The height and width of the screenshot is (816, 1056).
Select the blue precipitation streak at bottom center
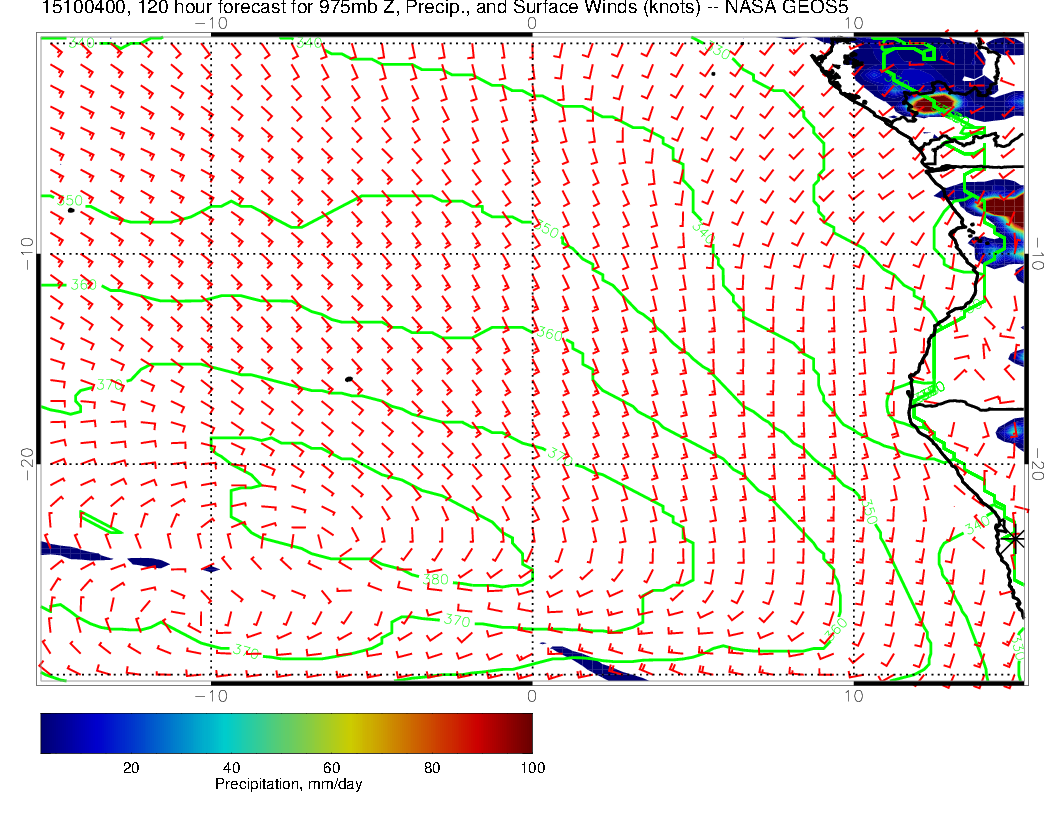pos(597,663)
